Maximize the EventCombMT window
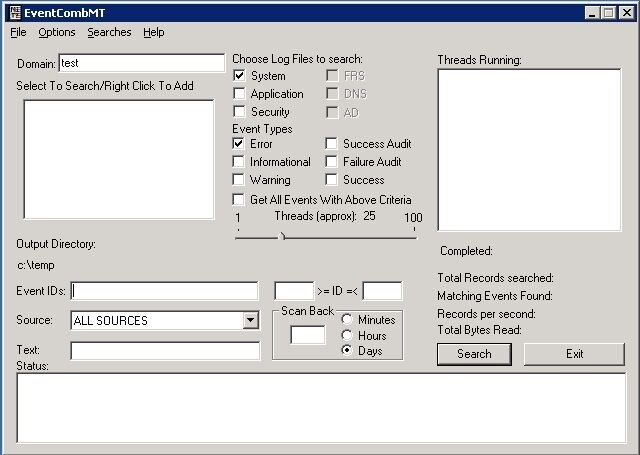Image resolution: width=640 pixels, height=455 pixels. point(608,13)
